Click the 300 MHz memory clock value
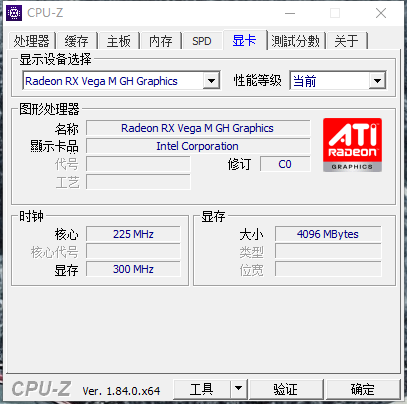This screenshot has height=404, width=407. click(x=133, y=269)
